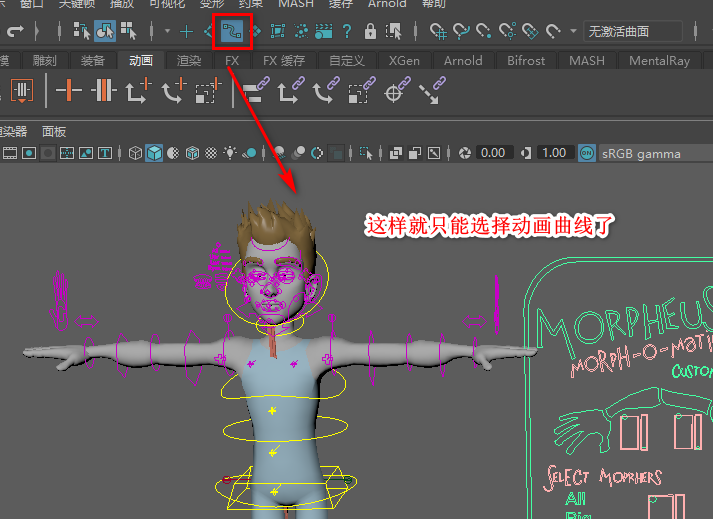The height and width of the screenshot is (519, 713).
Task: Switch to the 装备 shelf tab
Action: click(93, 60)
